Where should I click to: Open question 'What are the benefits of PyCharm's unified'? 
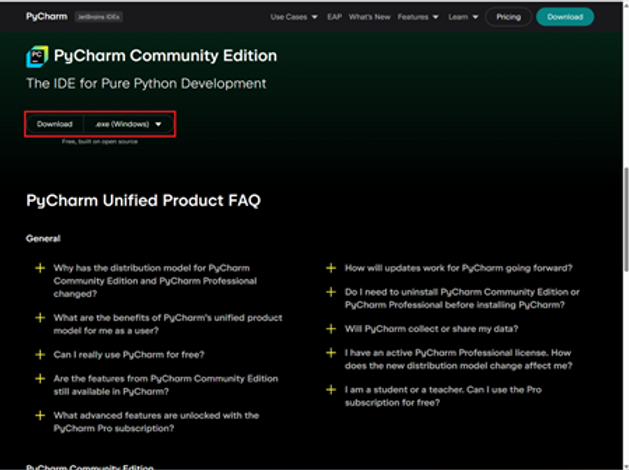[x=168, y=324]
